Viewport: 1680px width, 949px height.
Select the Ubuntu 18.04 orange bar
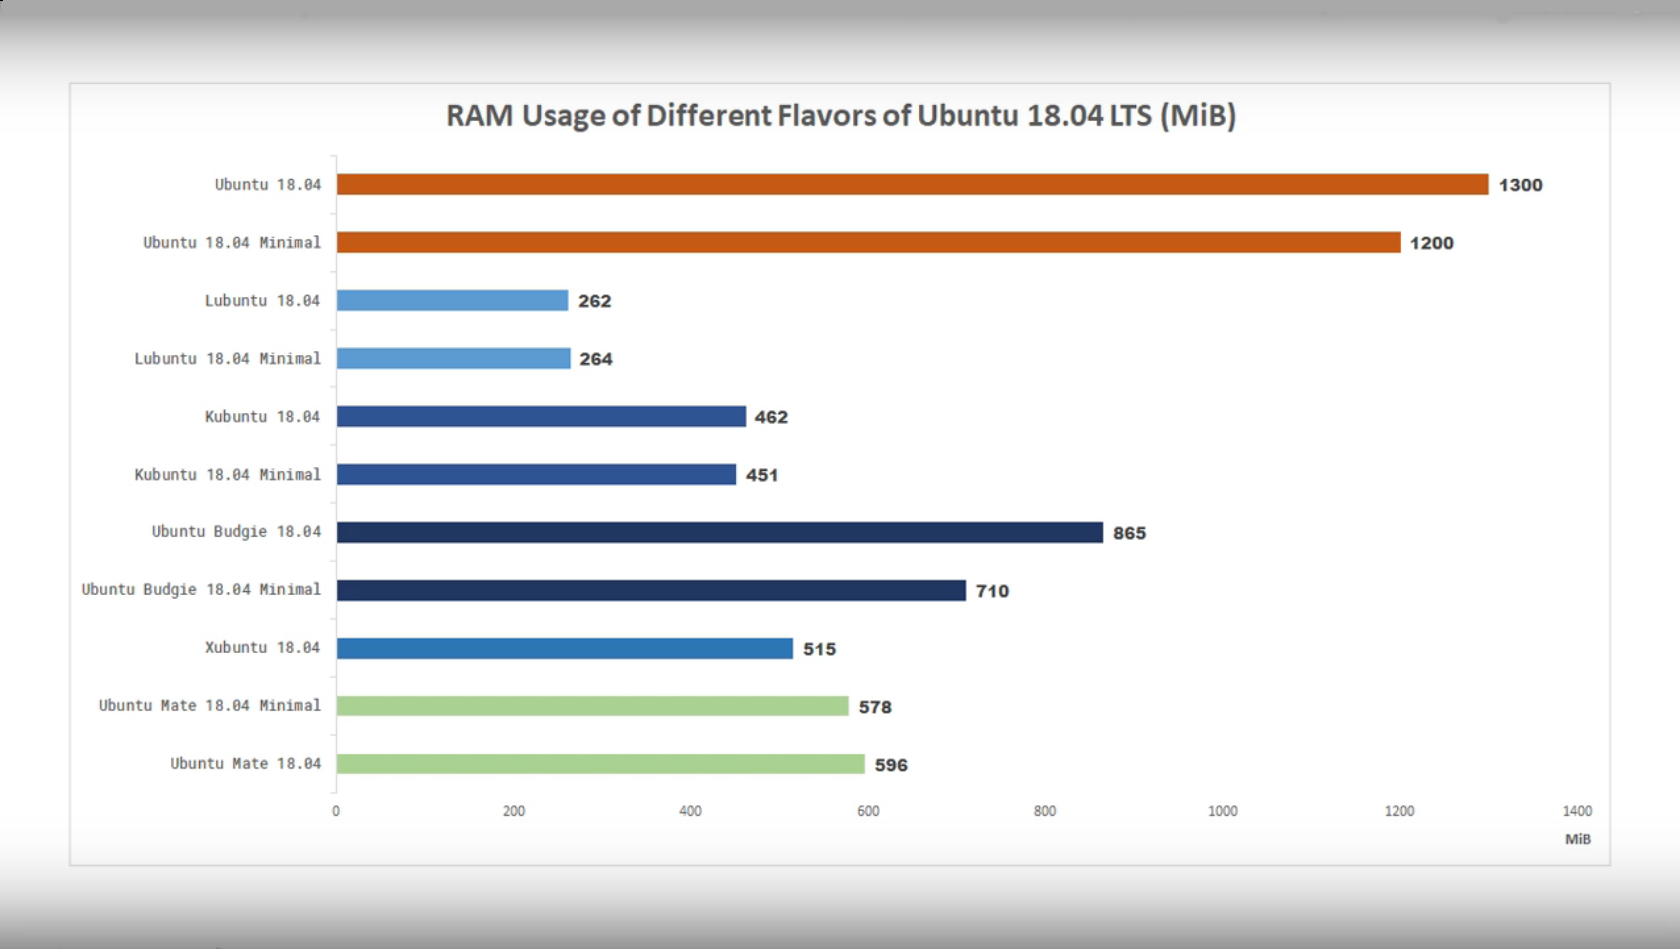(x=912, y=184)
